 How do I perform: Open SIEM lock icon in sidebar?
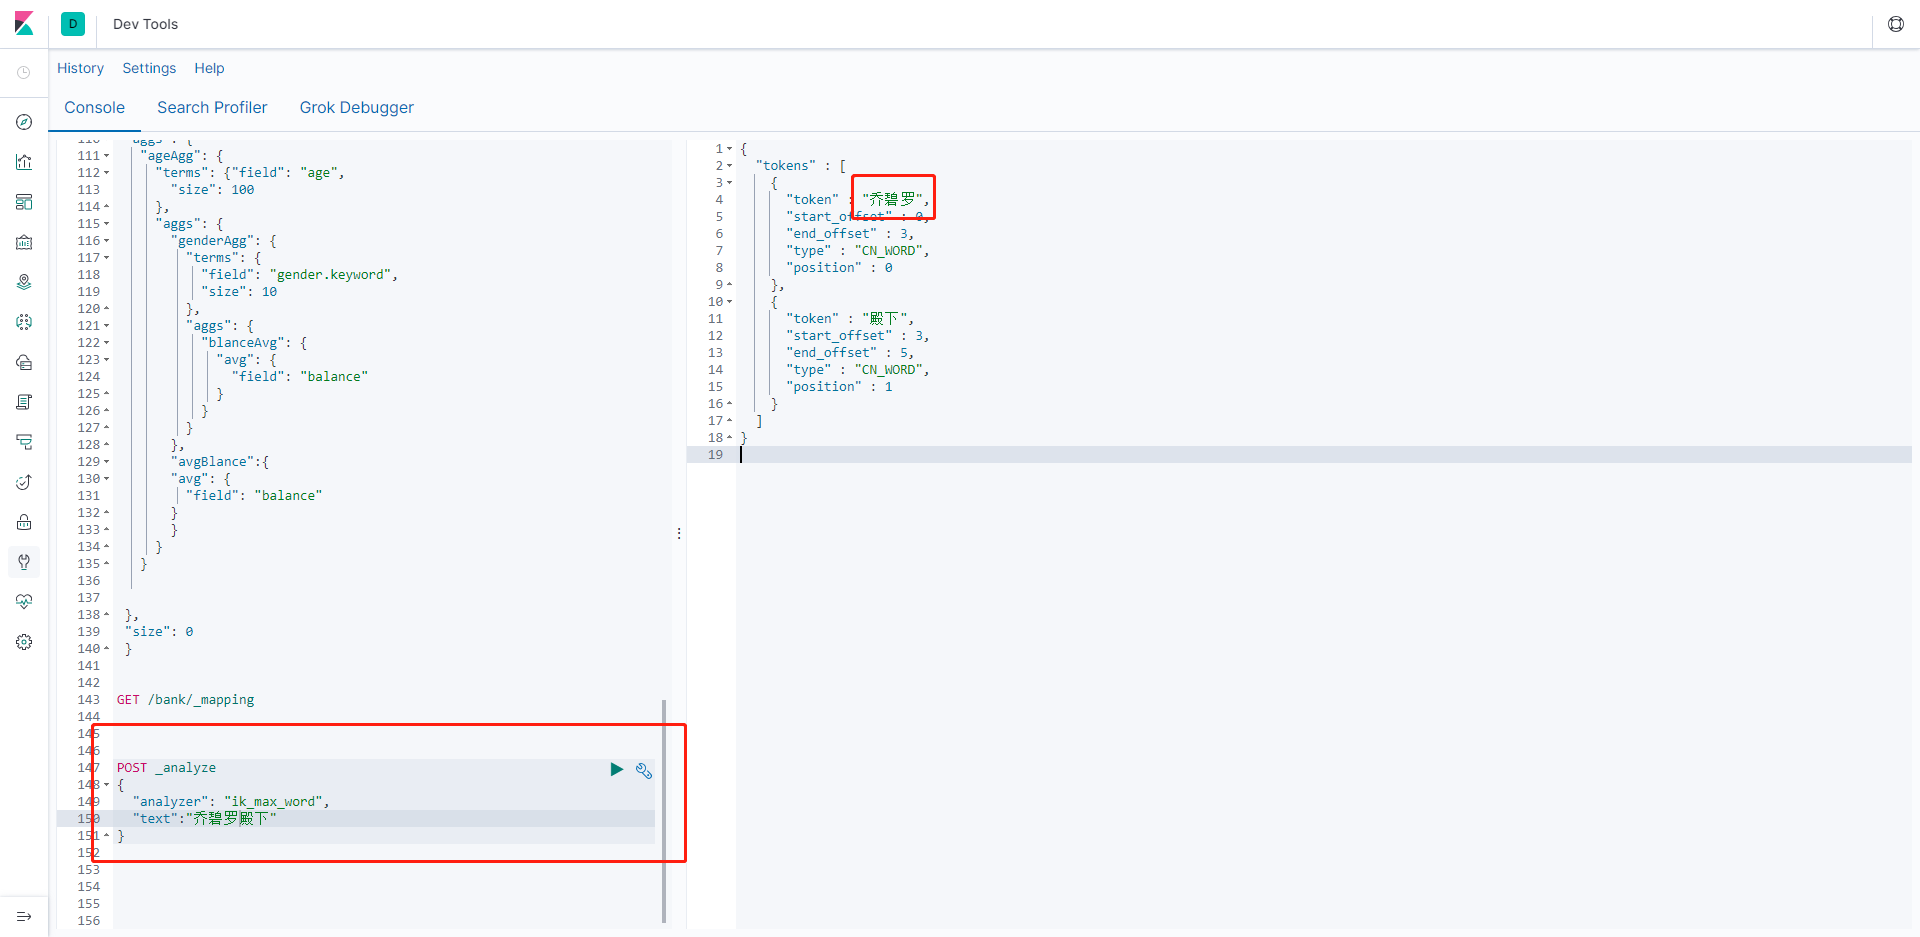[24, 522]
